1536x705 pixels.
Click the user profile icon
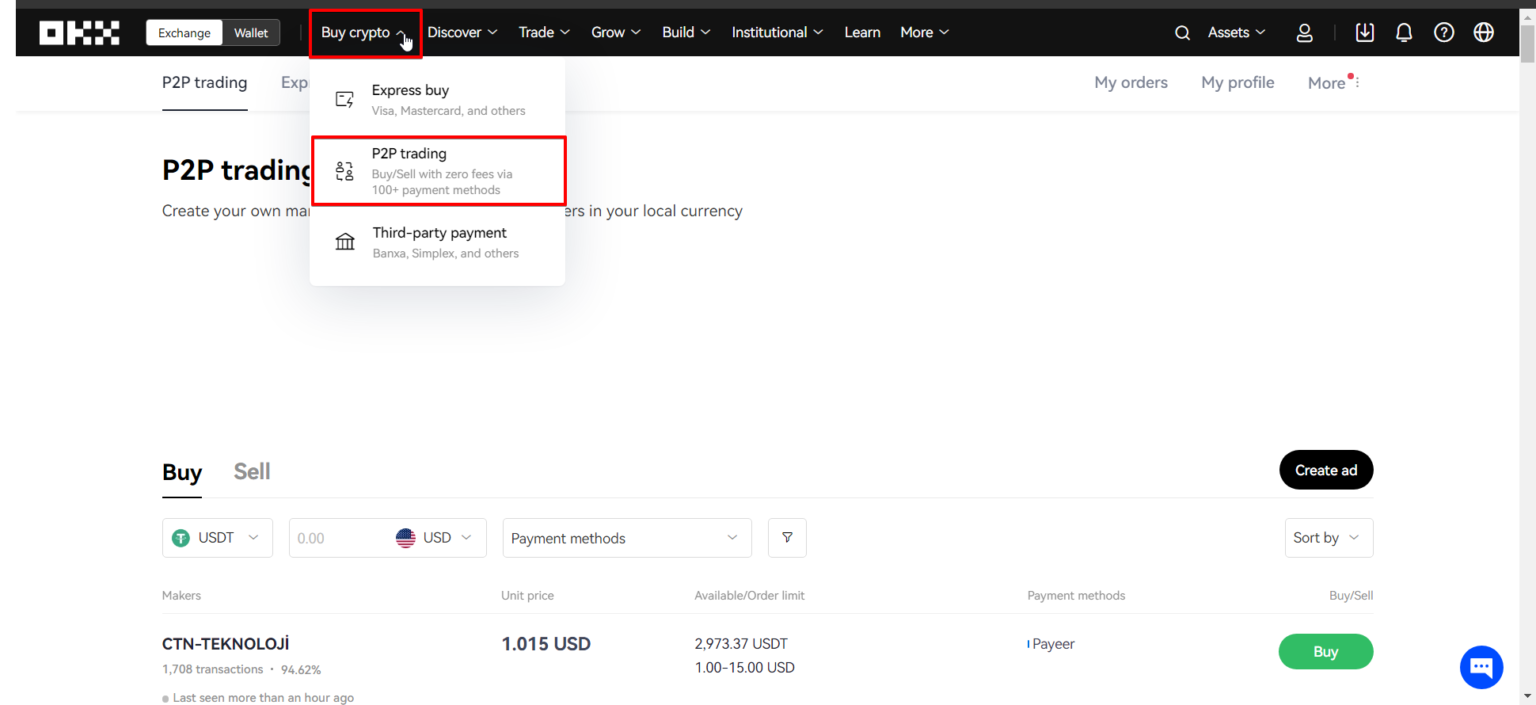(x=1304, y=32)
